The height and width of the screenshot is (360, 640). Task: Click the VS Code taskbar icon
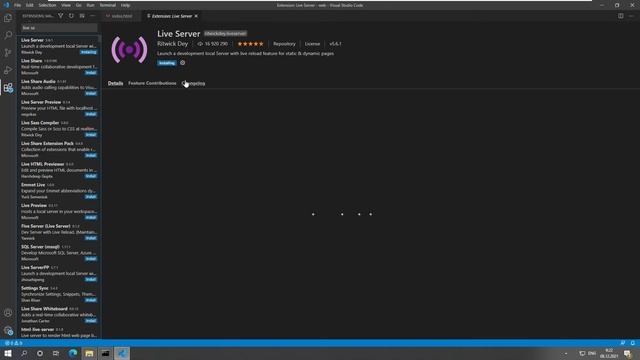122,353
